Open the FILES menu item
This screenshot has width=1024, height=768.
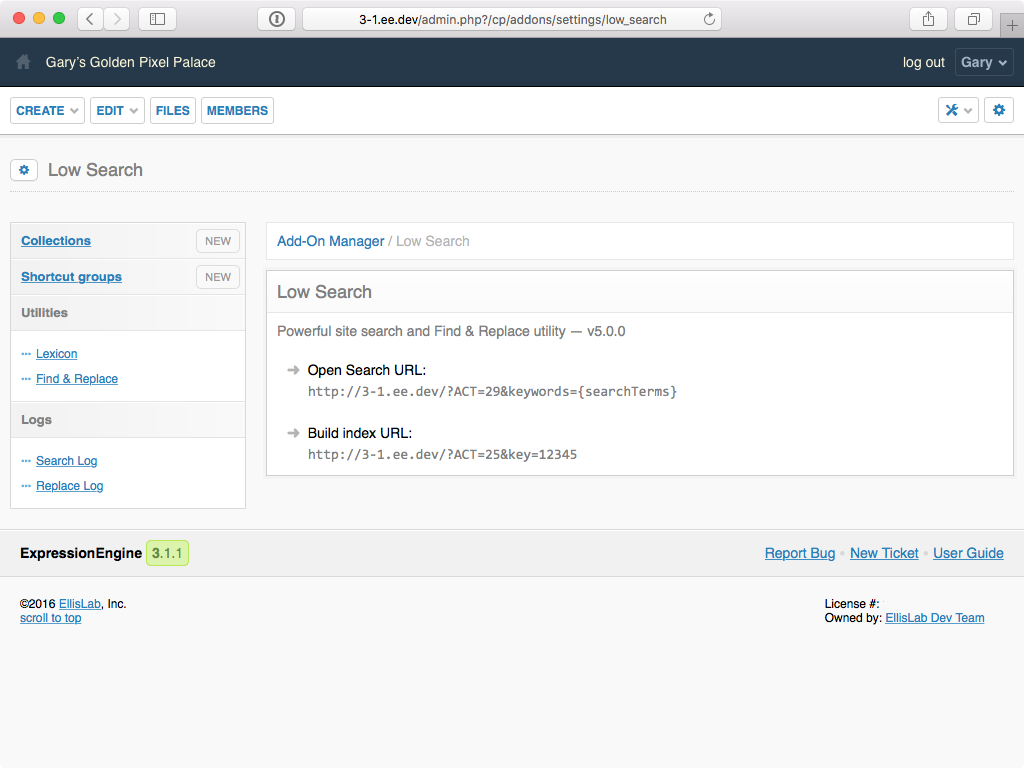coord(172,110)
